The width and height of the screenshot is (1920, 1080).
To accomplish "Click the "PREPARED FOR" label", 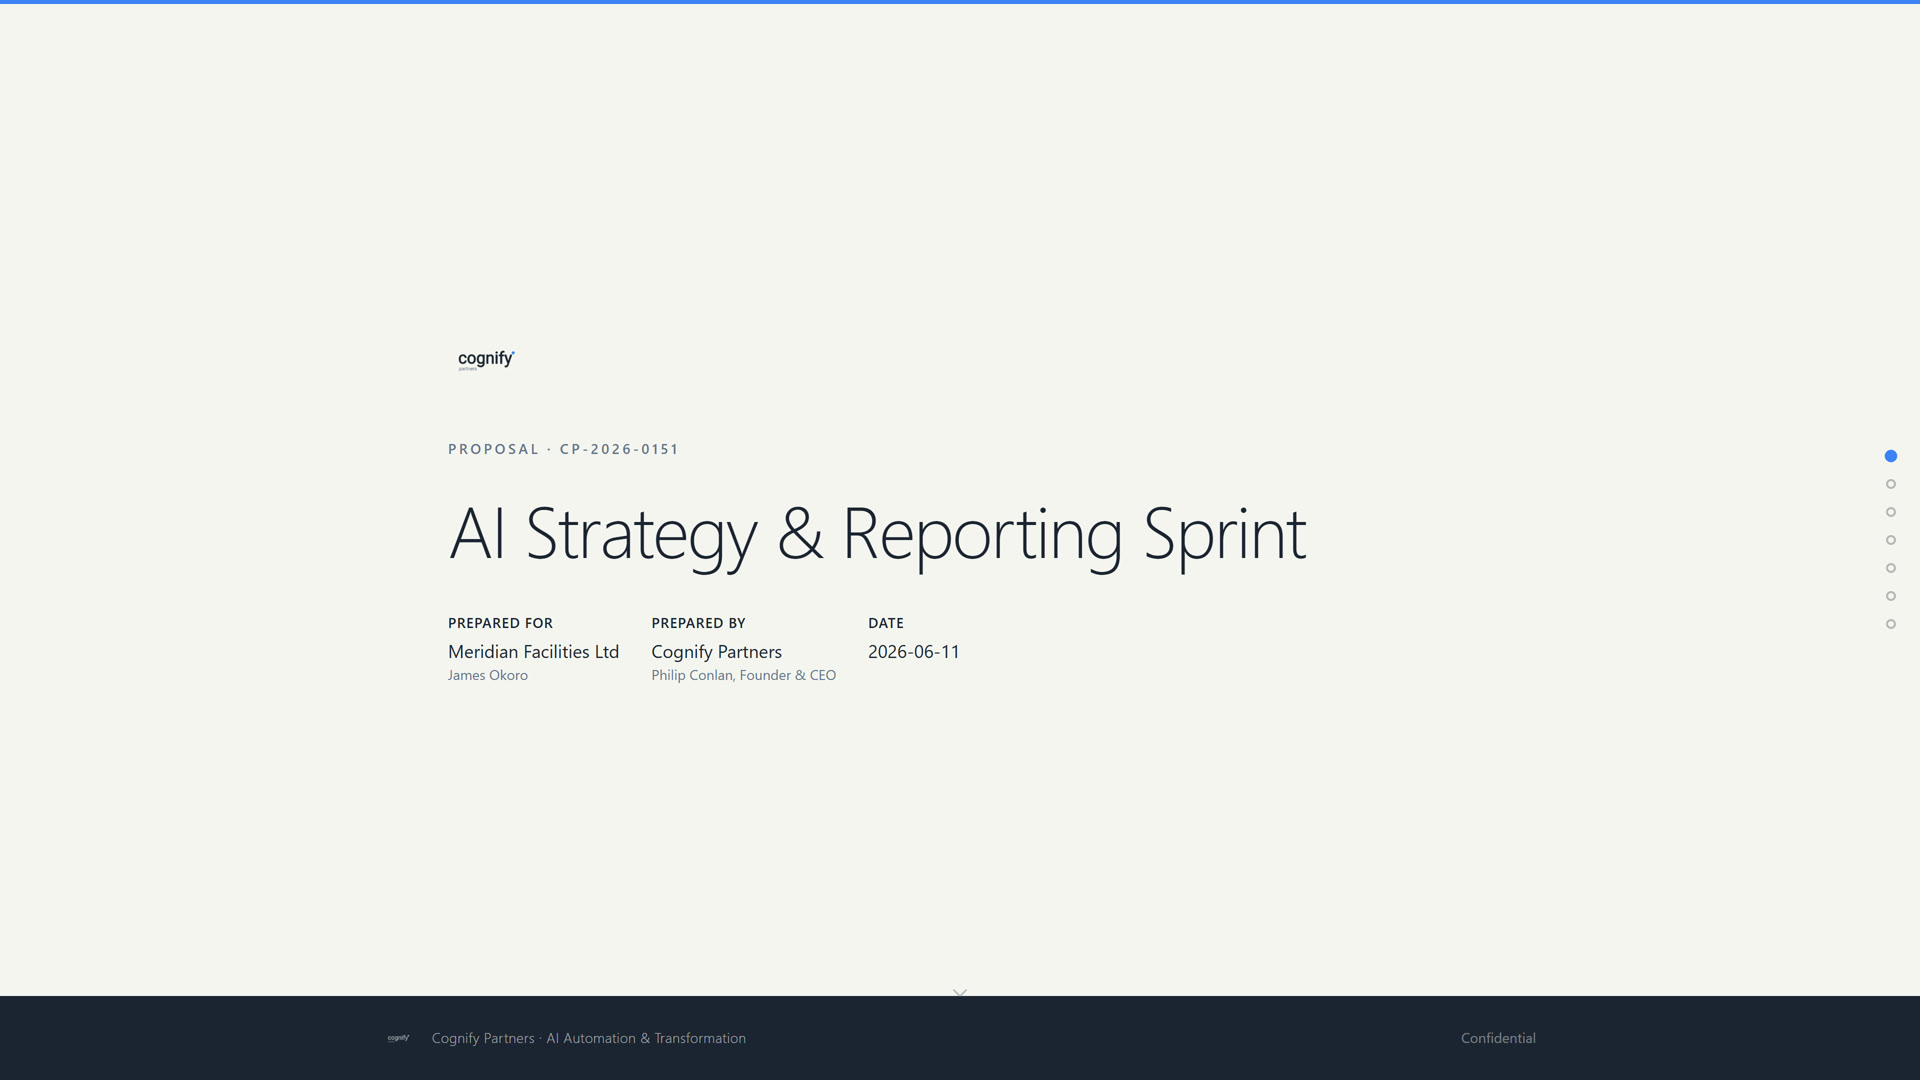I will tap(500, 623).
